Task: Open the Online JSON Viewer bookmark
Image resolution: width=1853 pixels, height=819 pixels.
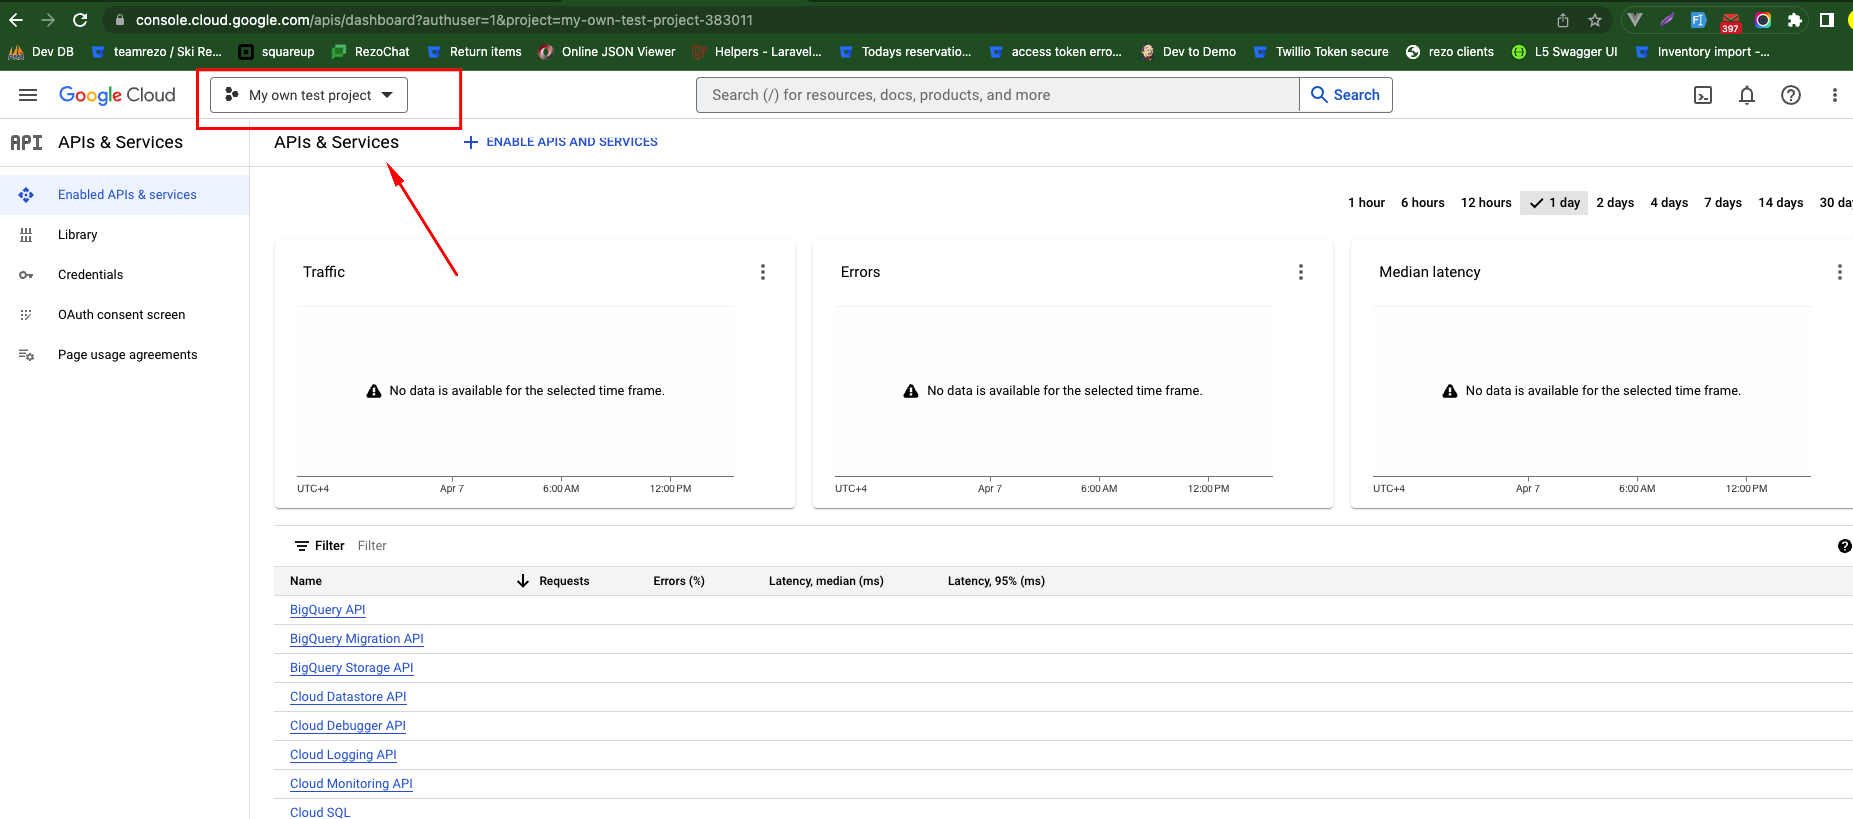Action: coord(607,52)
